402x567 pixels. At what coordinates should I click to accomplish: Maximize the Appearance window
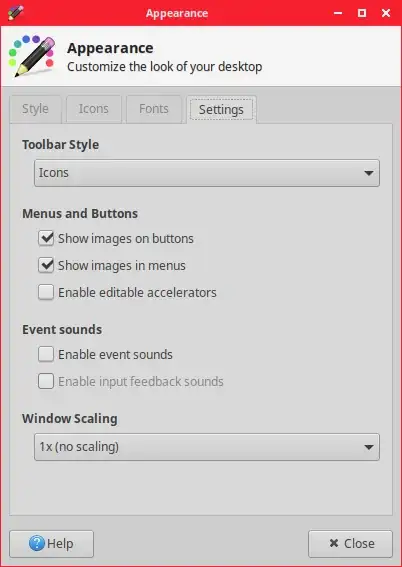click(x=362, y=13)
